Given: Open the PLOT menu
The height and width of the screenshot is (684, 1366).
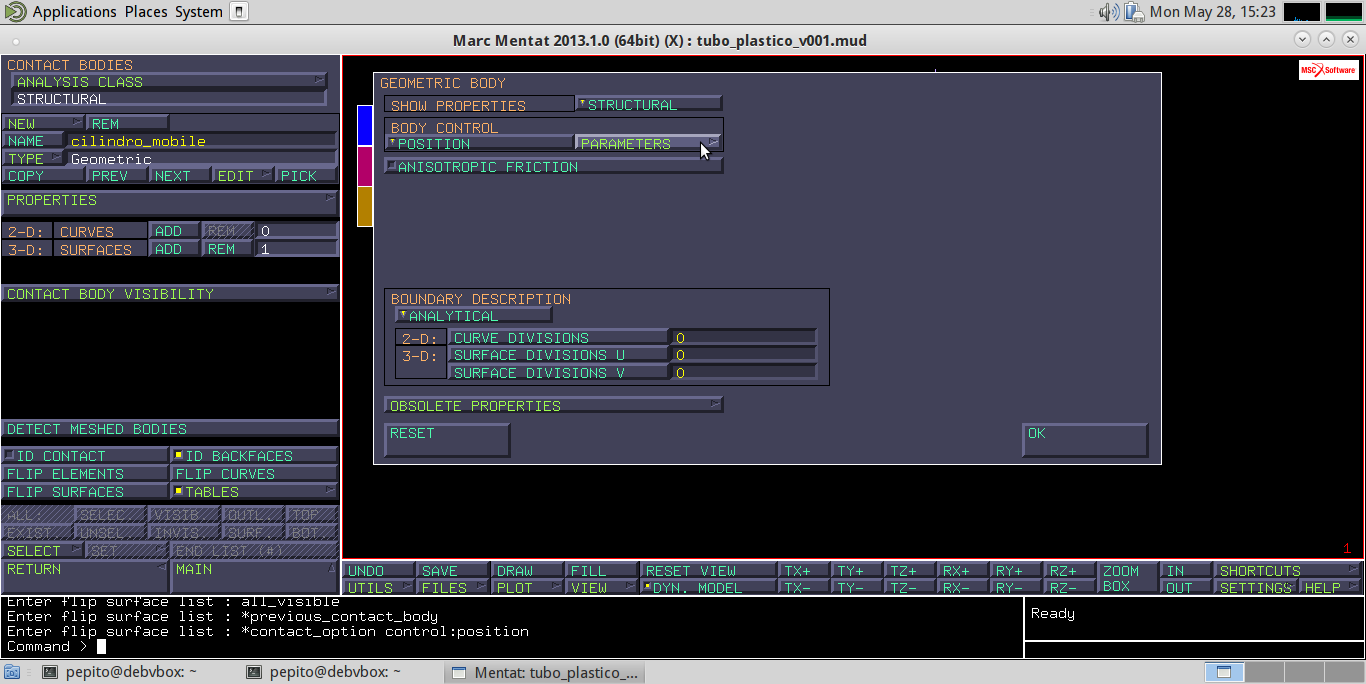Looking at the screenshot, I should coord(526,588).
